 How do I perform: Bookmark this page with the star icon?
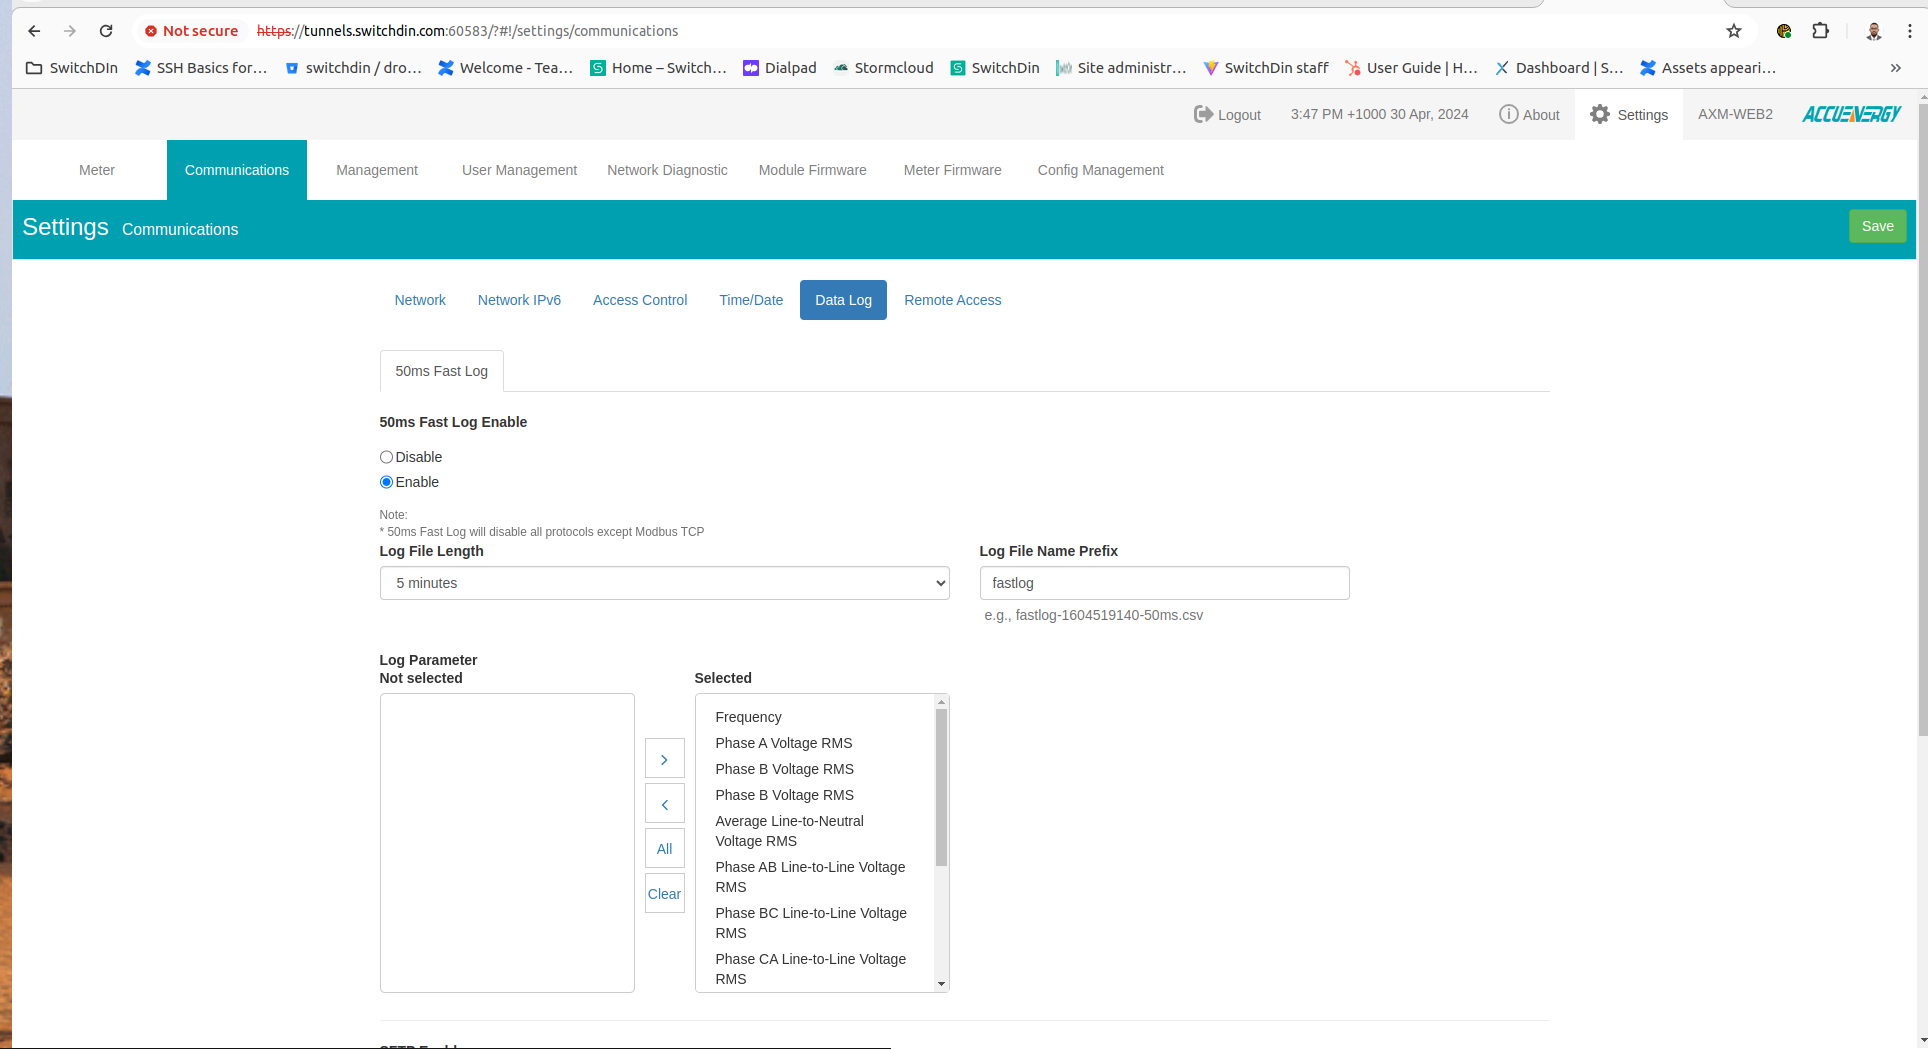coord(1734,31)
